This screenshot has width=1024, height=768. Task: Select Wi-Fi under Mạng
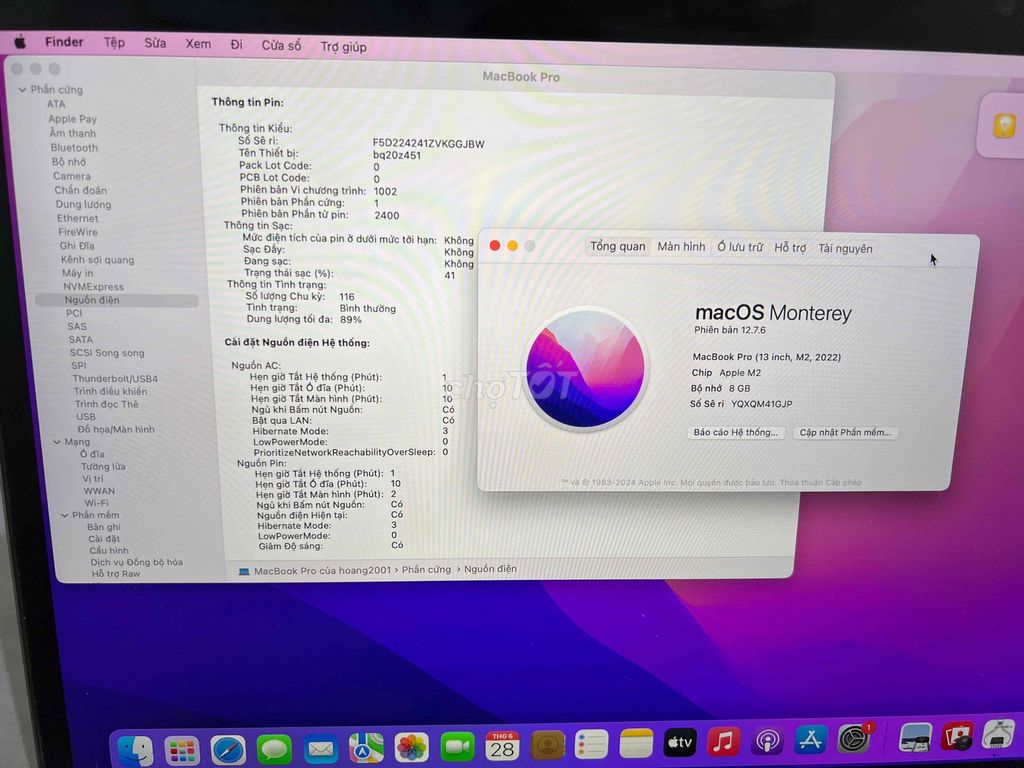click(97, 504)
